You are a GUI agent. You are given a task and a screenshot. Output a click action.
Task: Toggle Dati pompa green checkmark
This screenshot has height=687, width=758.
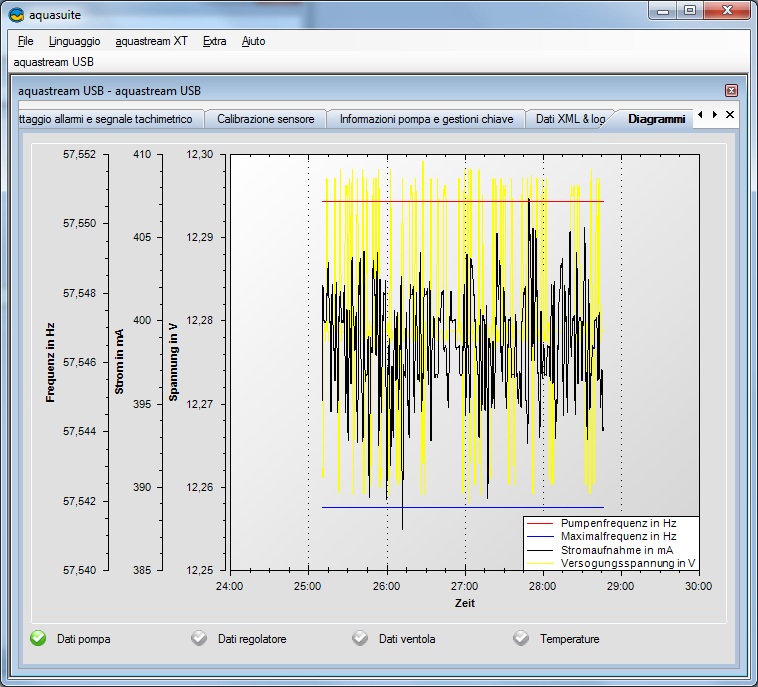point(38,638)
